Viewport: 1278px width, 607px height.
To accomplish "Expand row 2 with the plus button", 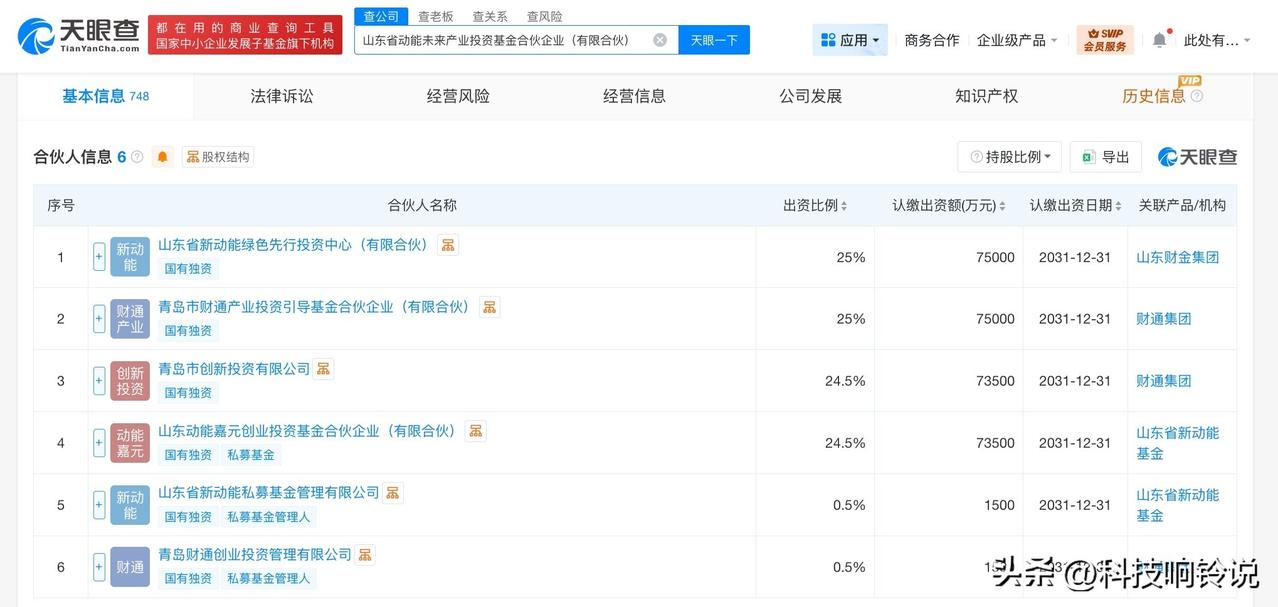I will click(99, 319).
